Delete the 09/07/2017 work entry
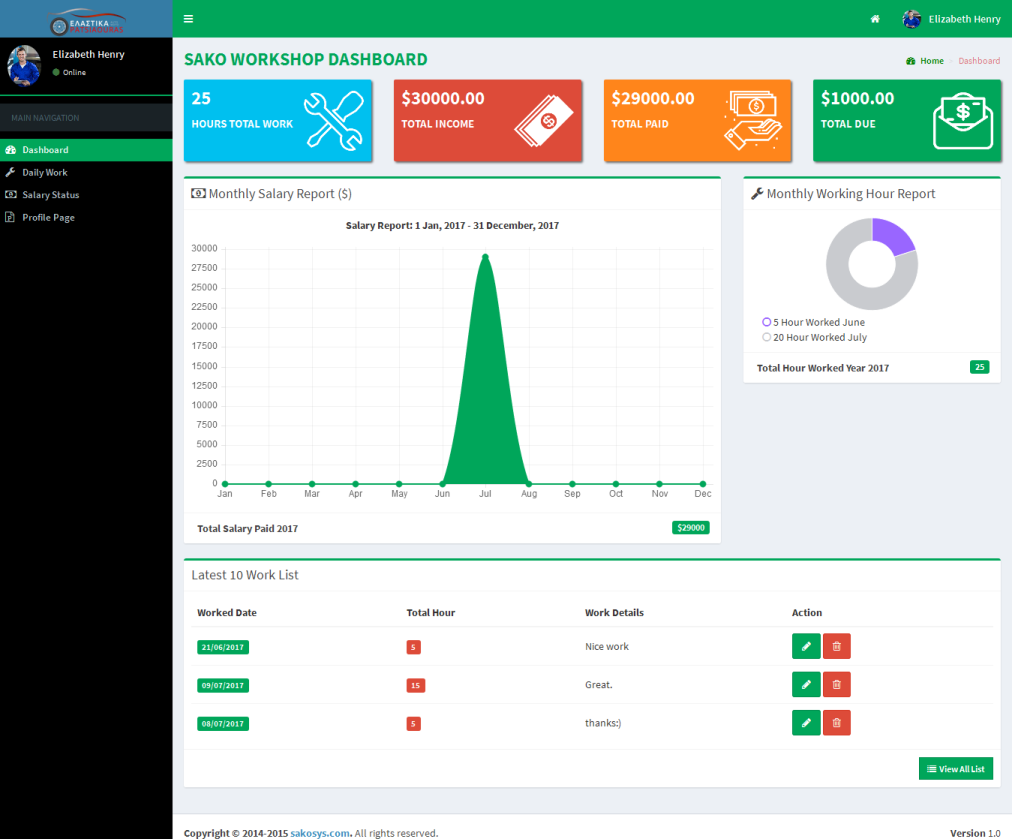The width and height of the screenshot is (1012, 839). (837, 685)
